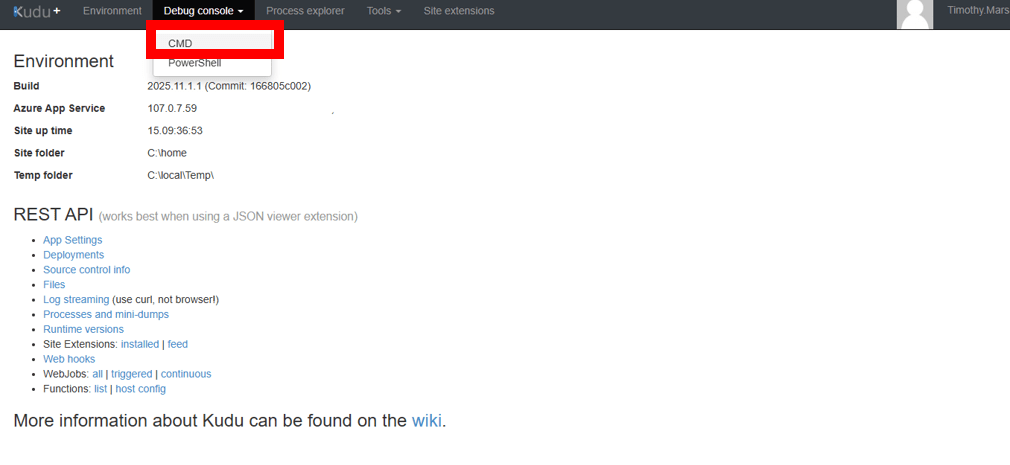The width and height of the screenshot is (1010, 465).
Task: Open the Files API link
Action: 54,285
